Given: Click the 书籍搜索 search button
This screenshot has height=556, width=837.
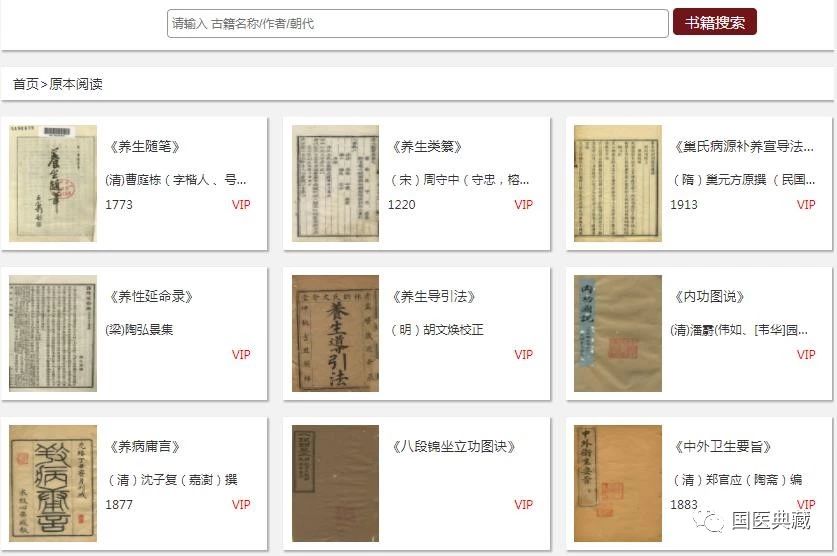Looking at the screenshot, I should click(714, 23).
